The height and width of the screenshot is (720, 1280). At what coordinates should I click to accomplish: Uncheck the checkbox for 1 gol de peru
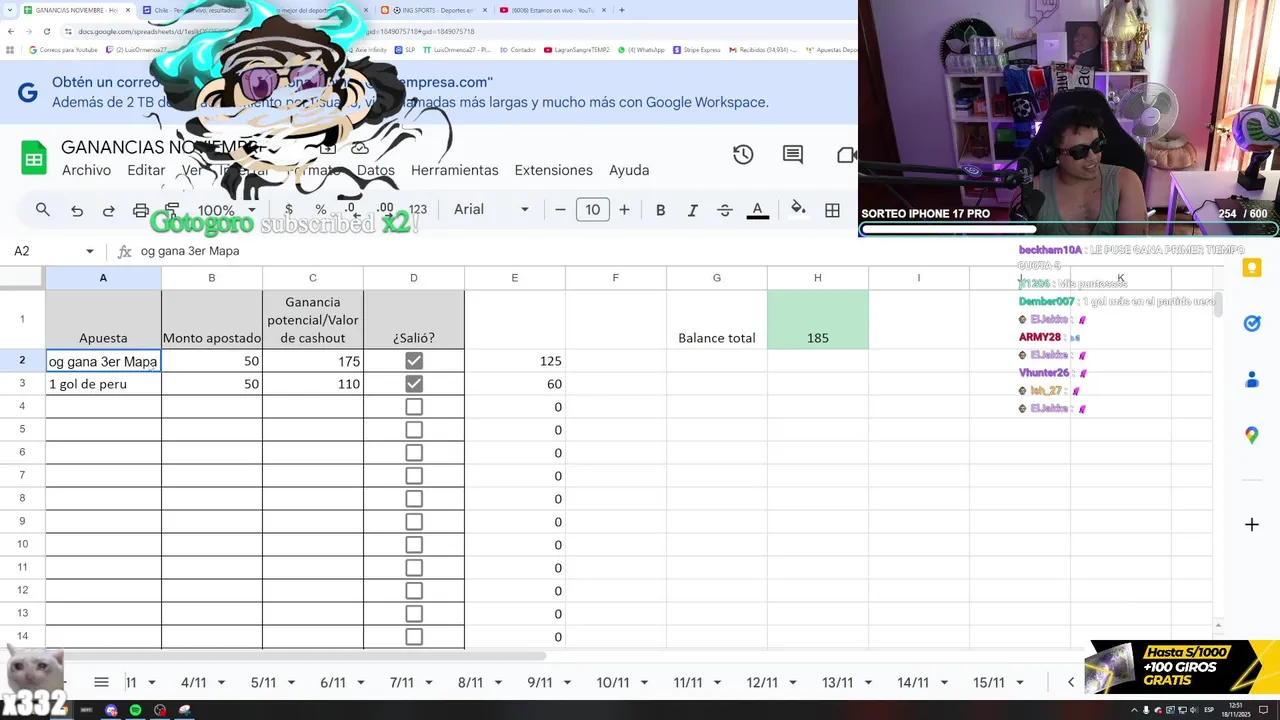point(414,384)
